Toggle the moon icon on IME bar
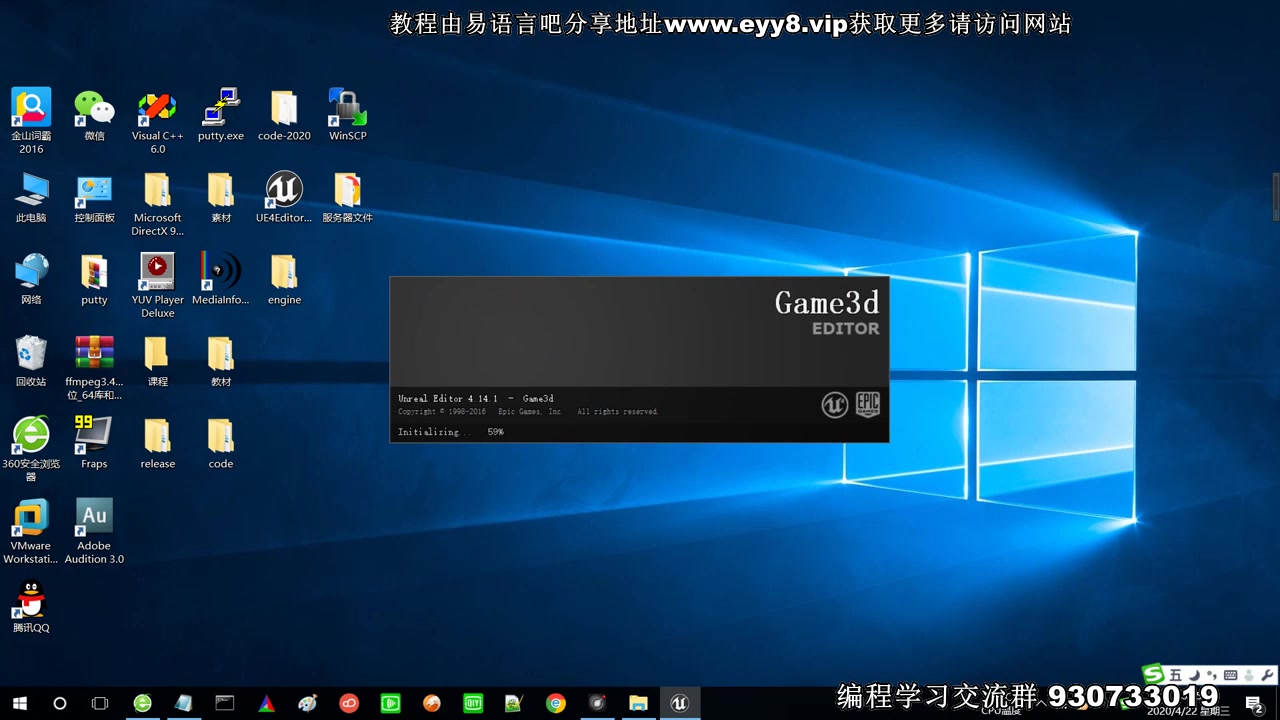This screenshot has width=1280, height=720. [x=1194, y=675]
